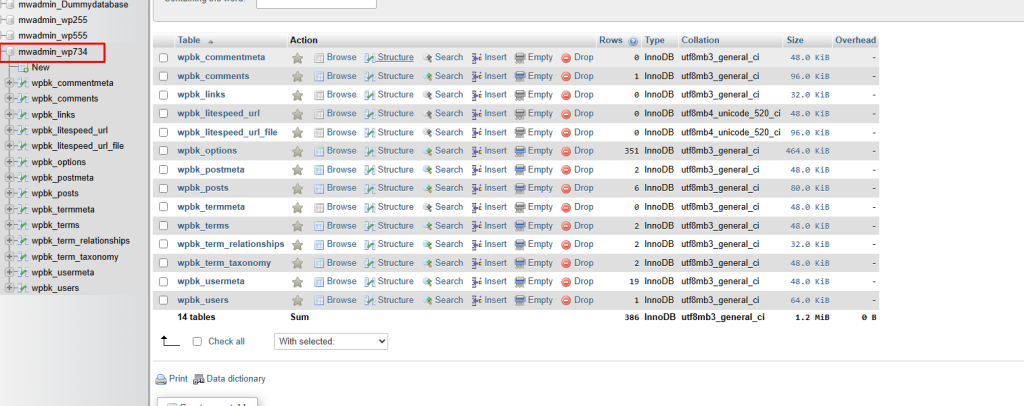
Task: Click wpbk_options table icon in sidebar tree
Action: [x=24, y=162]
